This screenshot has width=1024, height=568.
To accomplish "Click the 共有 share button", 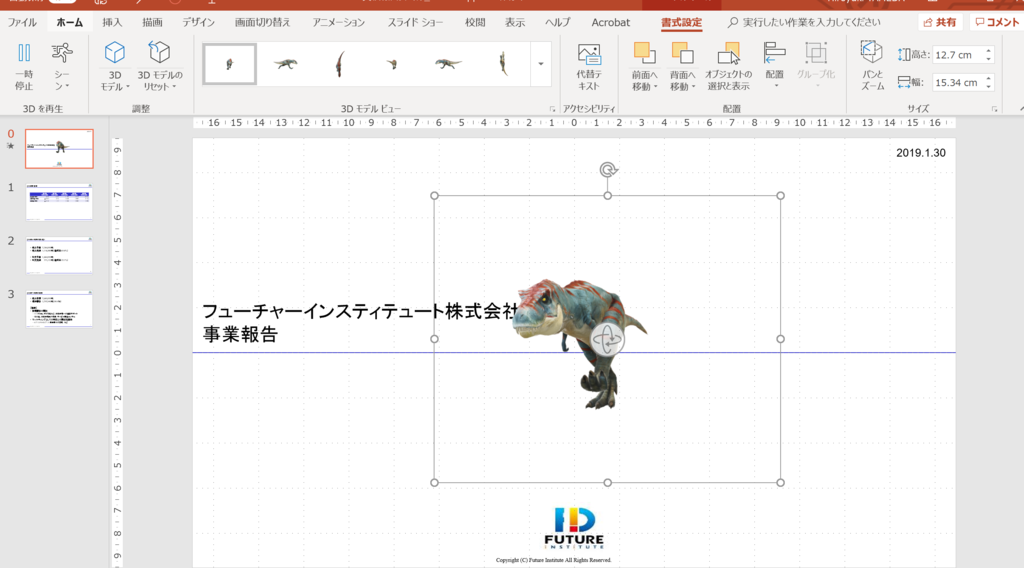I will tap(940, 22).
